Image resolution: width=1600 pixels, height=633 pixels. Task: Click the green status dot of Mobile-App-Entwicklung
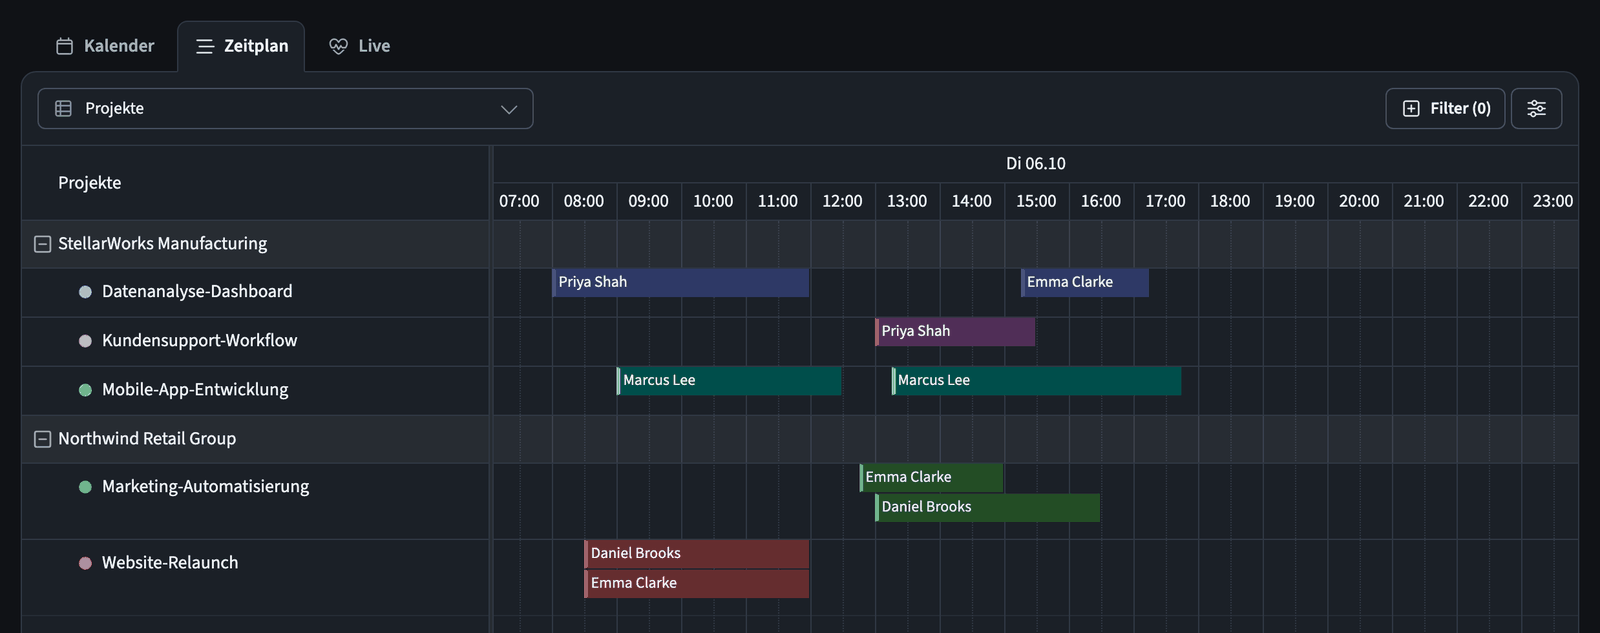(x=85, y=390)
